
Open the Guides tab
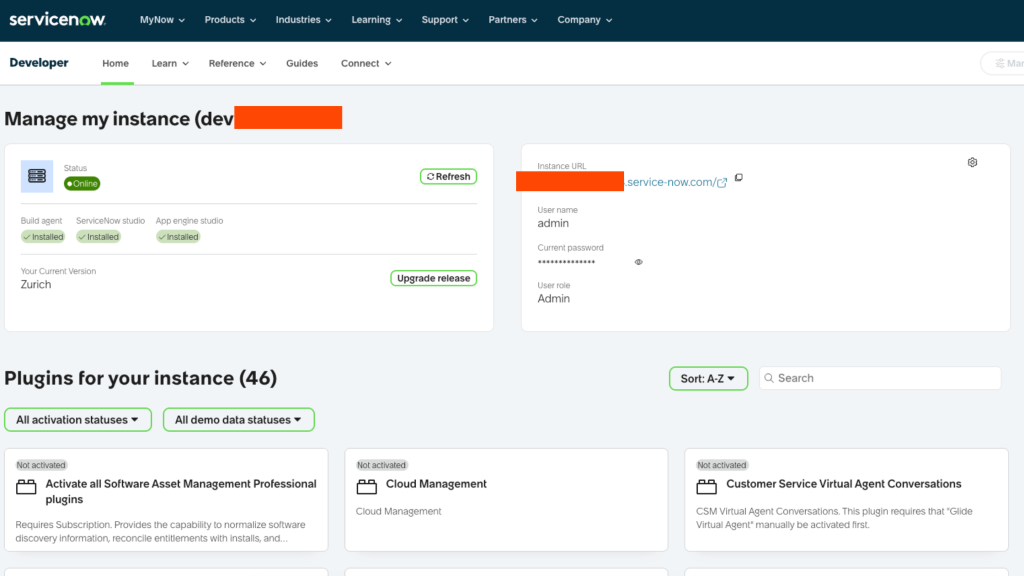coord(302,63)
